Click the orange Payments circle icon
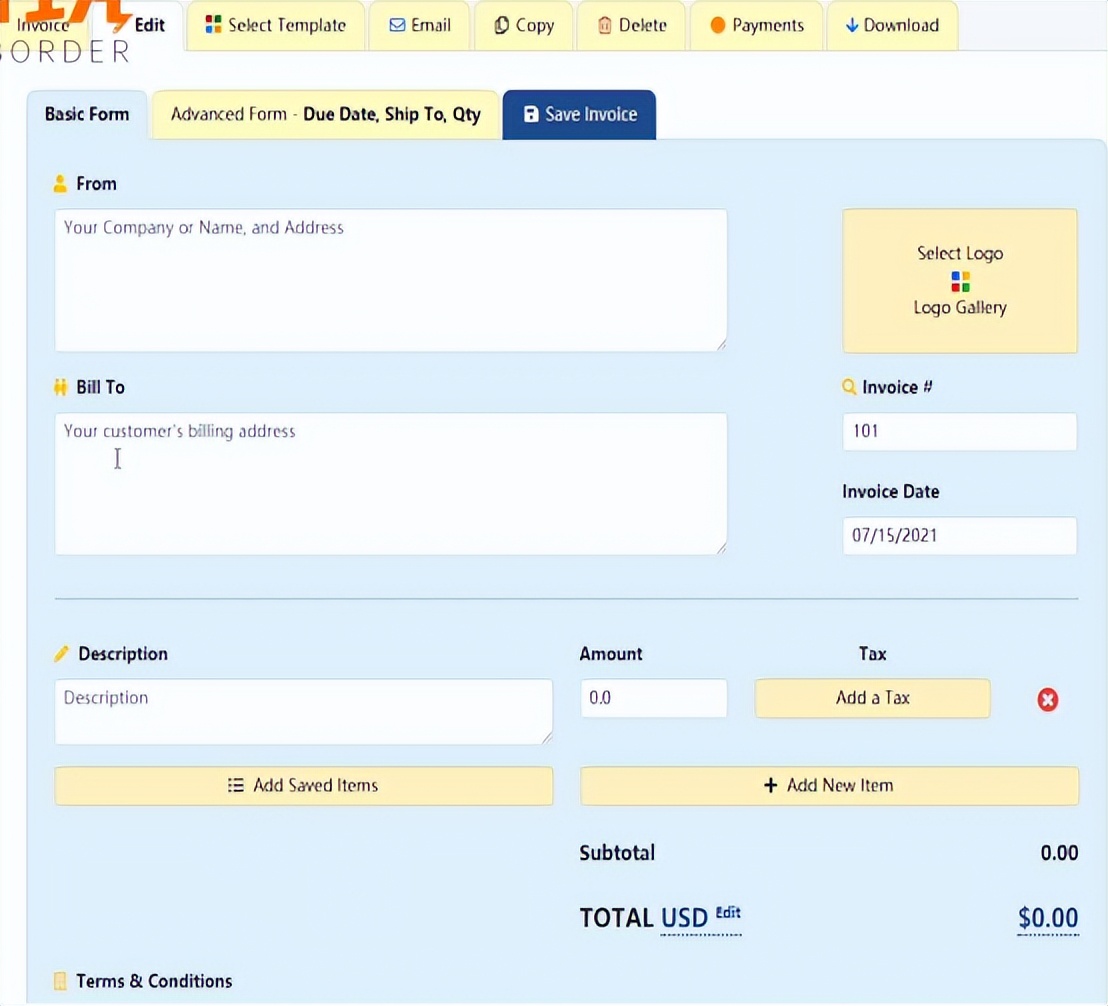The width and height of the screenshot is (1108, 1006). [x=717, y=25]
